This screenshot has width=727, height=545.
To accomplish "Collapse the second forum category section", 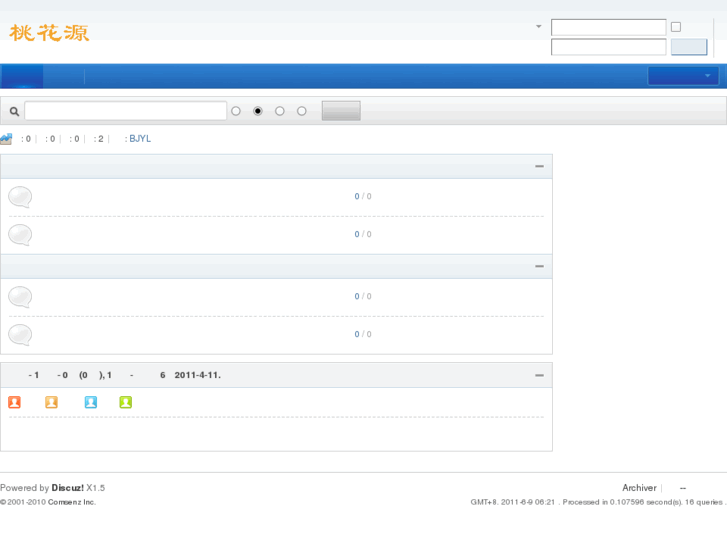I will tap(539, 266).
